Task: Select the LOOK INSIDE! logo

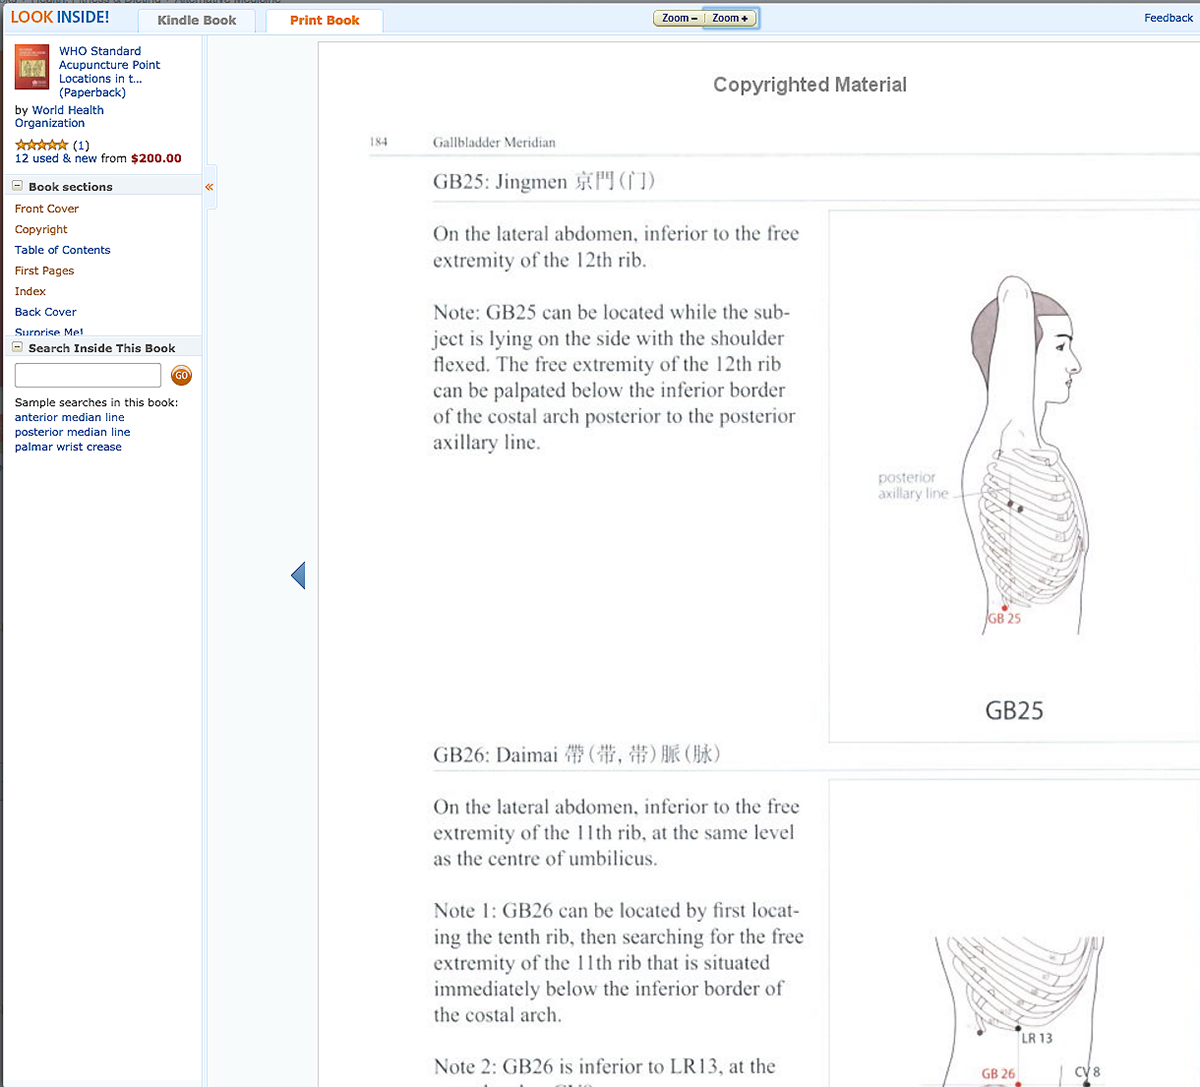Action: [x=58, y=16]
